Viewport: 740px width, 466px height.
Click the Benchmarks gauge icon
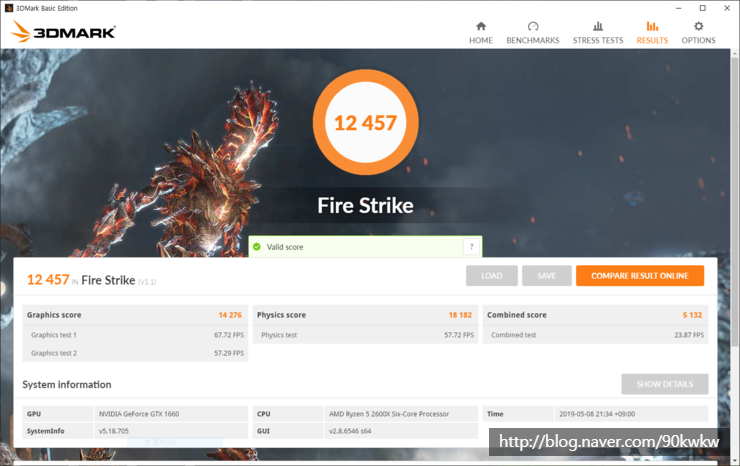pyautogui.click(x=533, y=26)
